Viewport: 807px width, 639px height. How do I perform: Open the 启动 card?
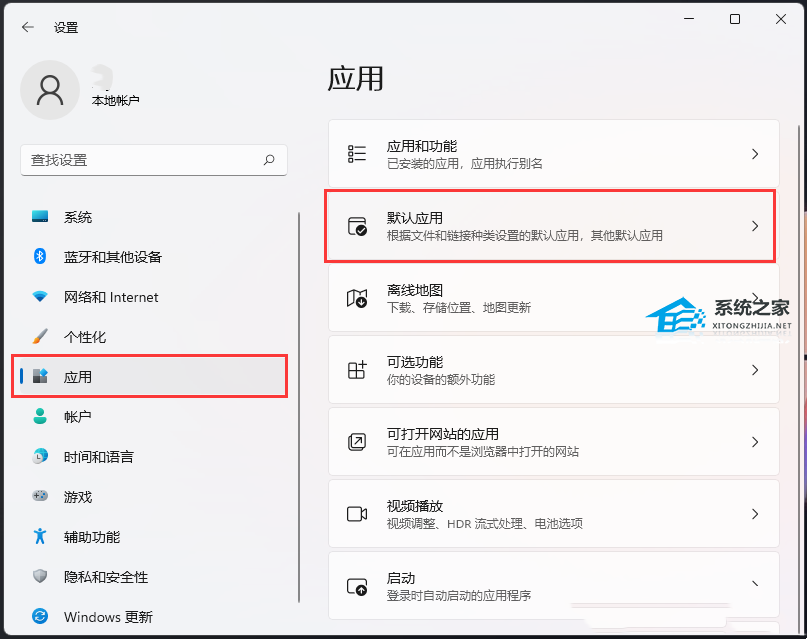[554, 585]
